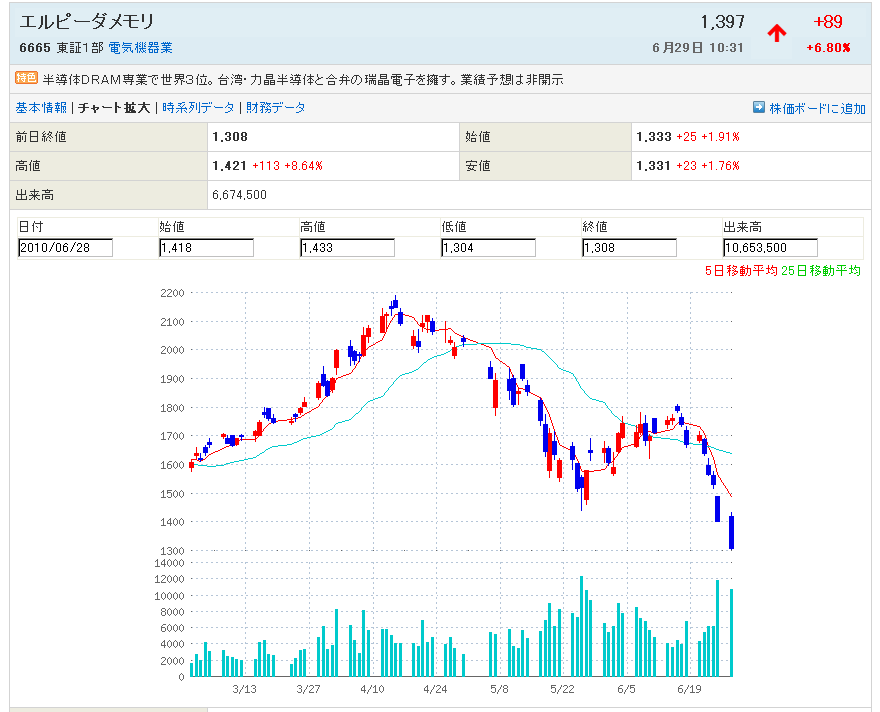The height and width of the screenshot is (712, 880).
Task: Focus the 始値 field showing 1,418
Action: point(206,247)
